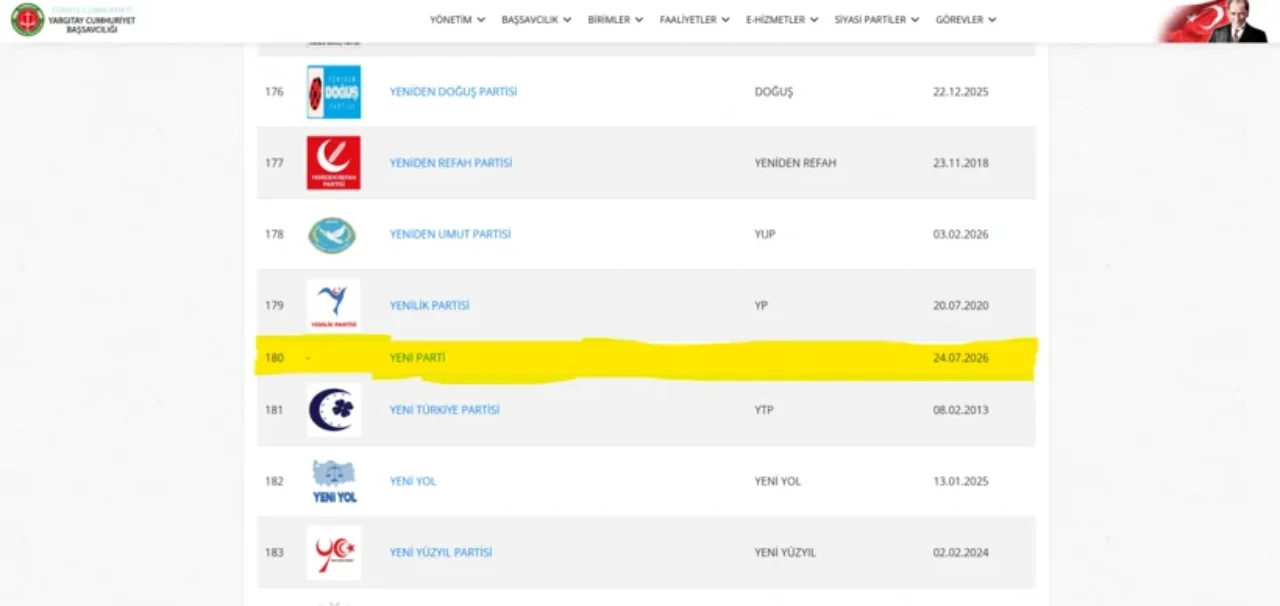The height and width of the screenshot is (606, 1280).
Task: Open the YENİDEN REFAH PARTİSİ link
Action: point(451,163)
